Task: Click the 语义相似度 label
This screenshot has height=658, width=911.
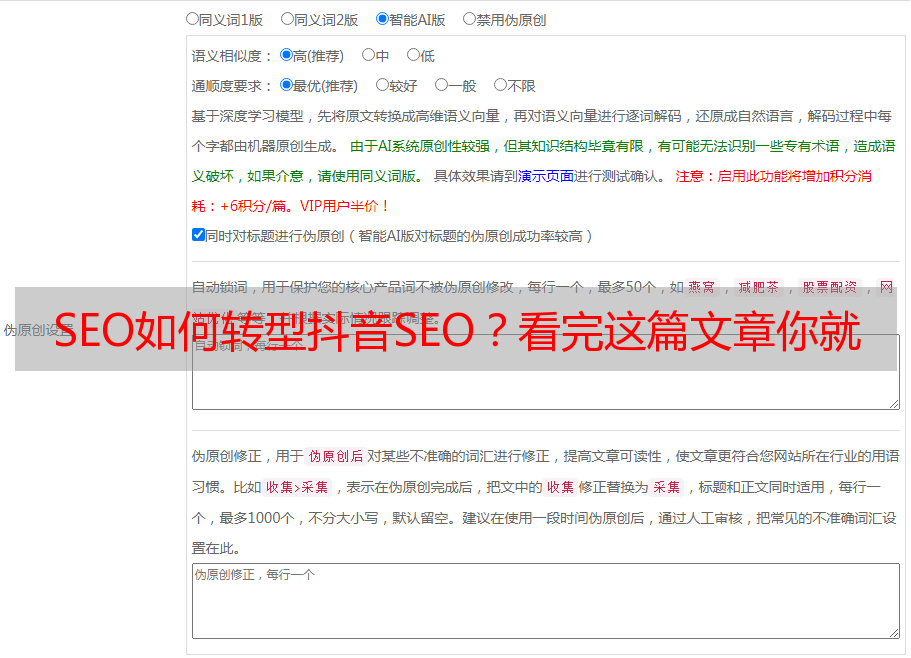Action: pos(232,56)
